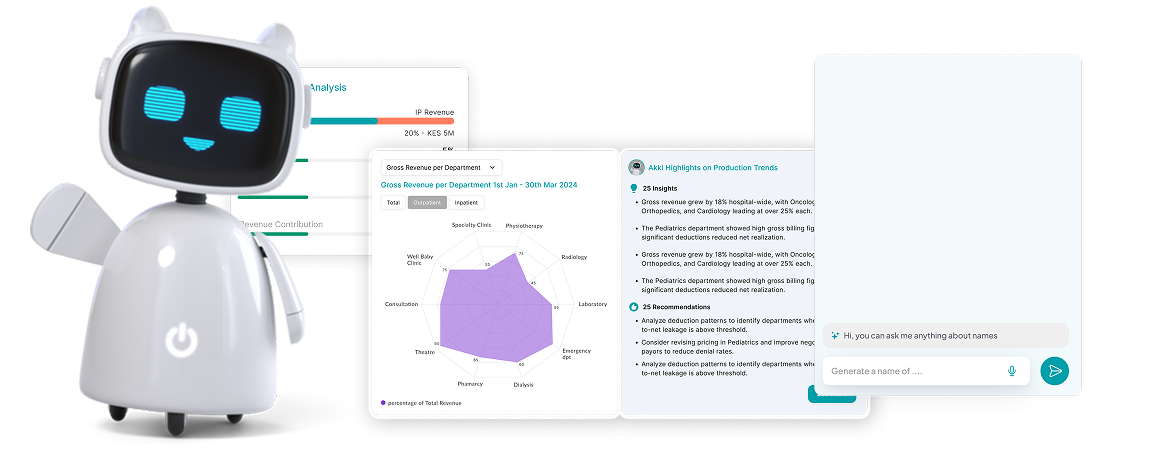Image resolution: width=1160 pixels, height=463 pixels.
Task: Click the lightbulb Insights icon
Action: click(633, 187)
